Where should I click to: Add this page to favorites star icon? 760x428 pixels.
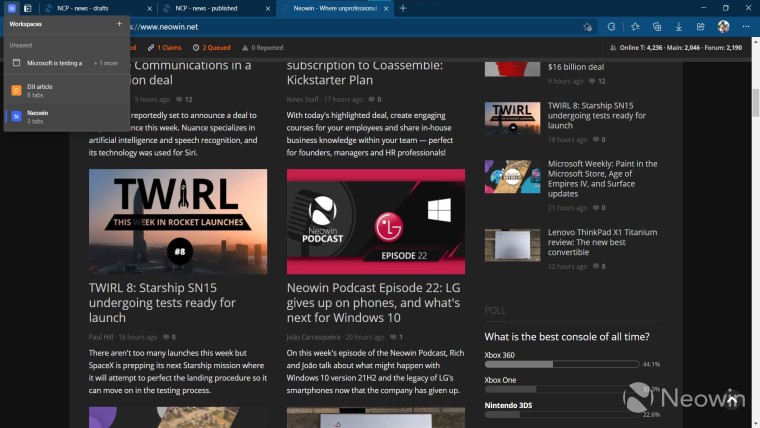[587, 27]
